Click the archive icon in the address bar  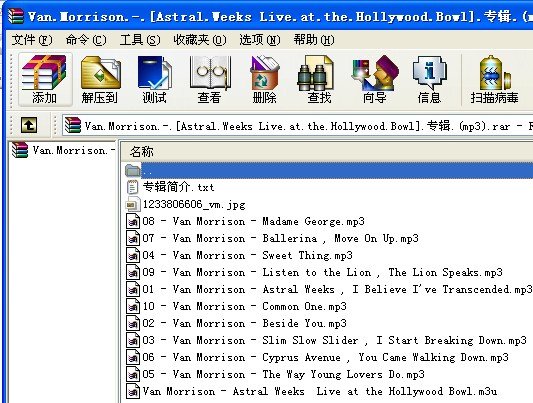click(x=73, y=125)
